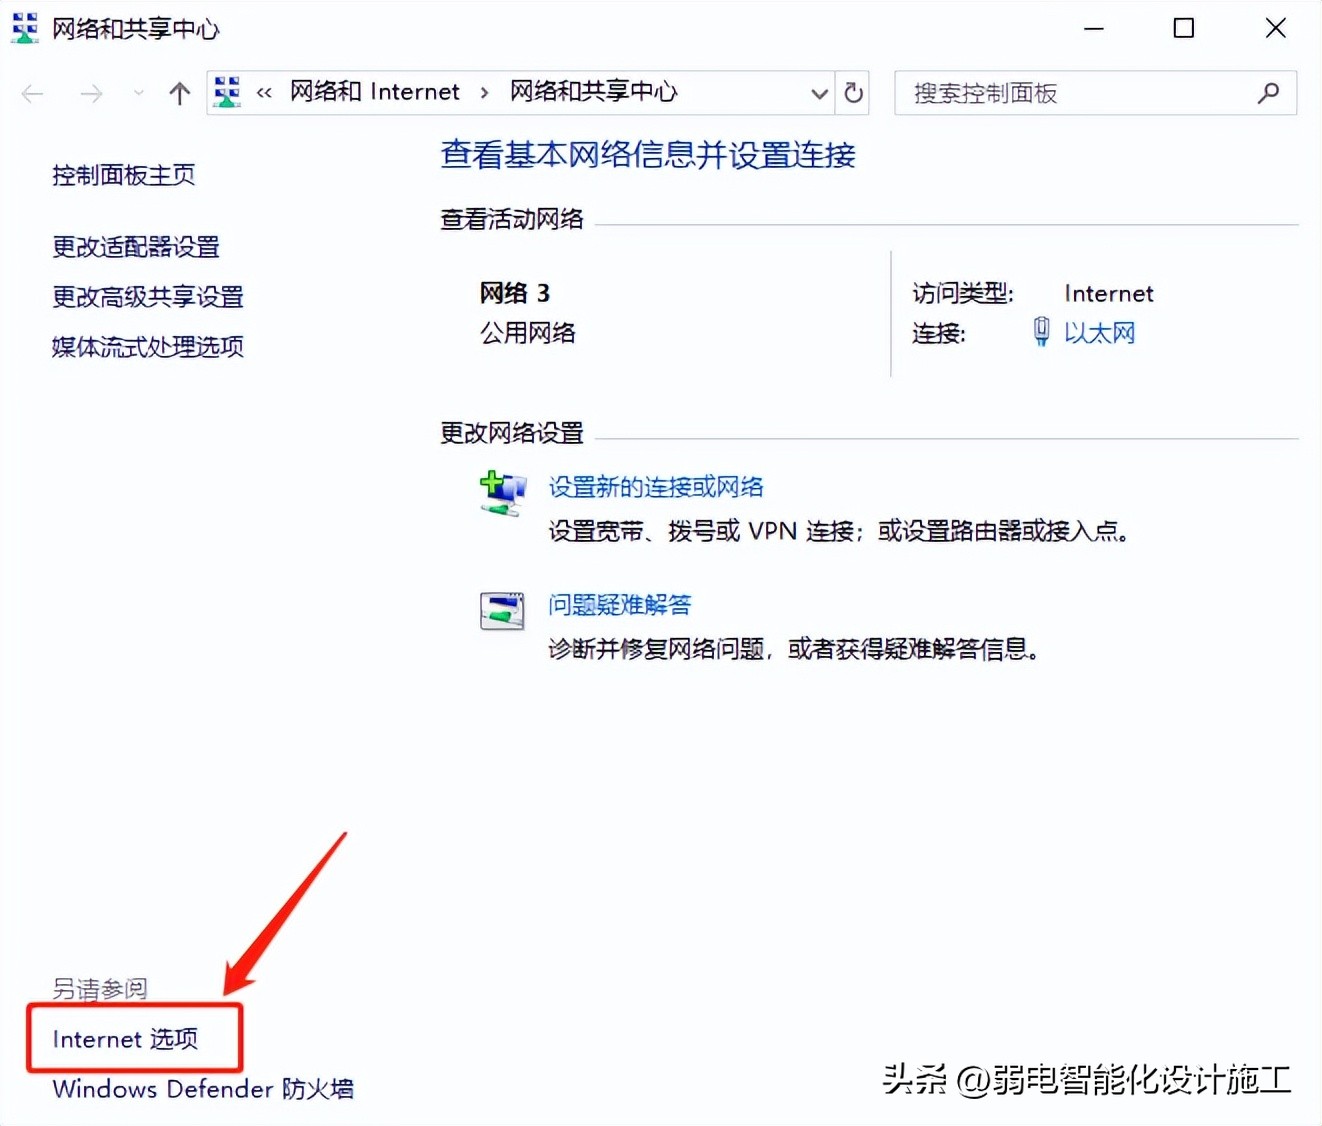Click 更改适配器设置 in the sidebar
The height and width of the screenshot is (1126, 1322).
[136, 247]
